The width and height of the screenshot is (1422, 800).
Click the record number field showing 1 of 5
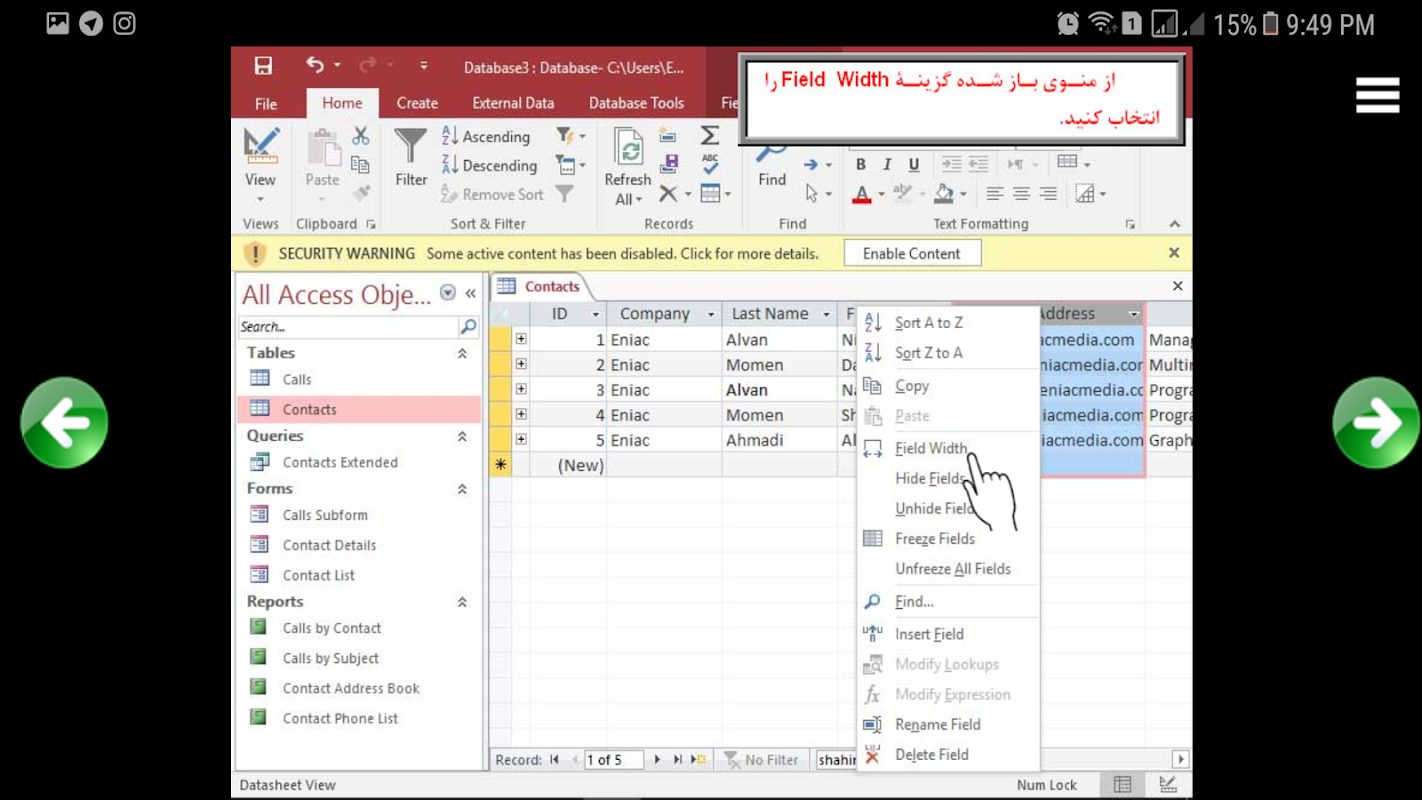point(614,760)
